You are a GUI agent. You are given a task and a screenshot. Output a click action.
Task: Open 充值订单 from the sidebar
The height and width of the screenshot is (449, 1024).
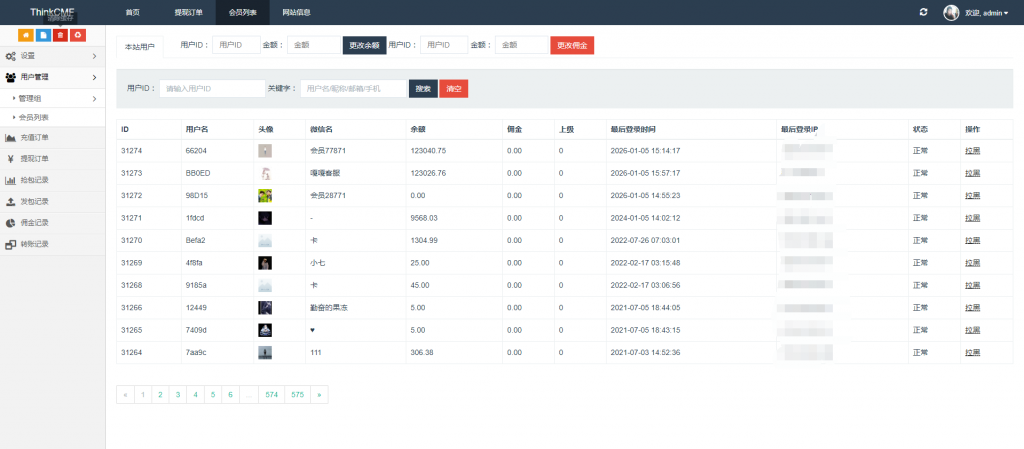tap(34, 138)
